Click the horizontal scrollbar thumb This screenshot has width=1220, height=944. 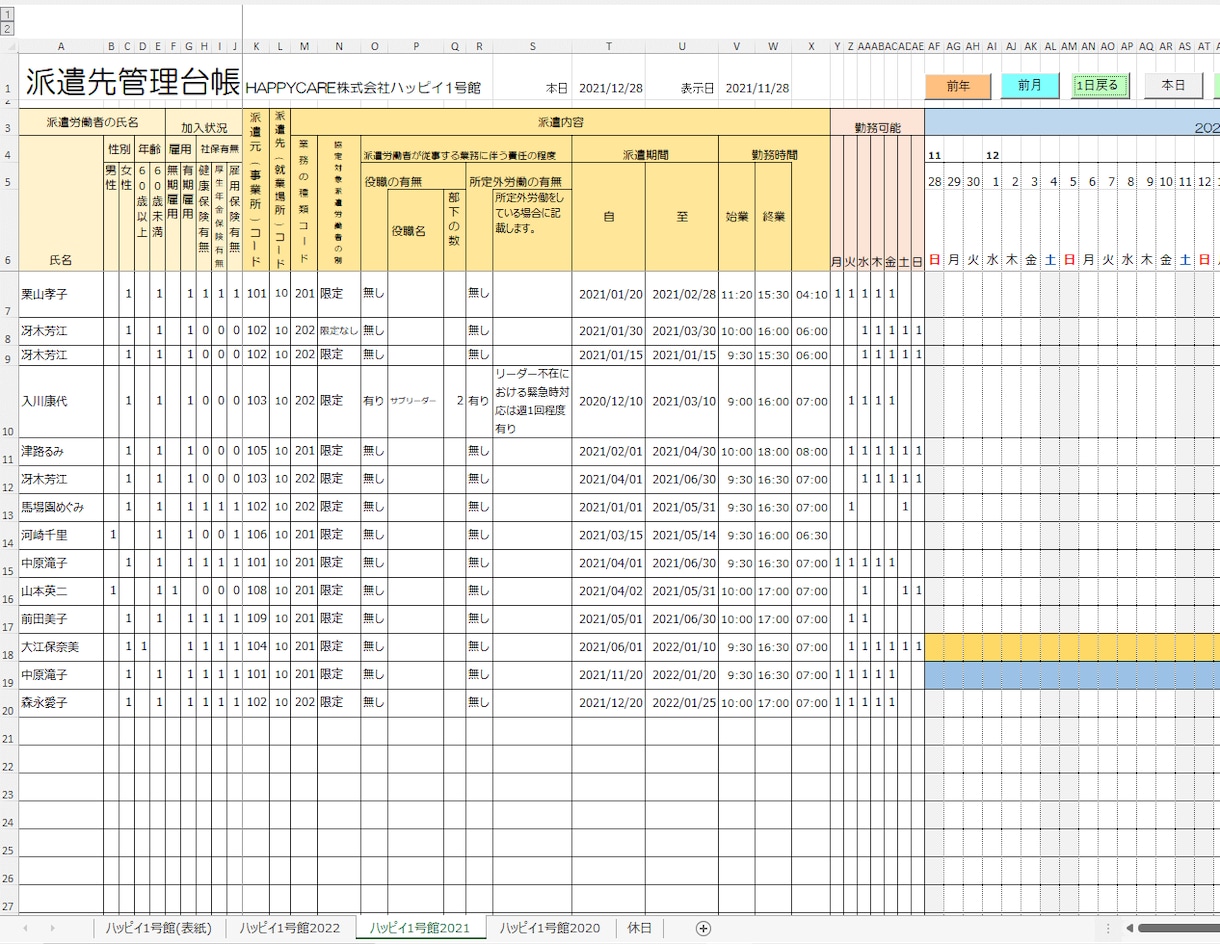pyautogui.click(x=1178, y=928)
